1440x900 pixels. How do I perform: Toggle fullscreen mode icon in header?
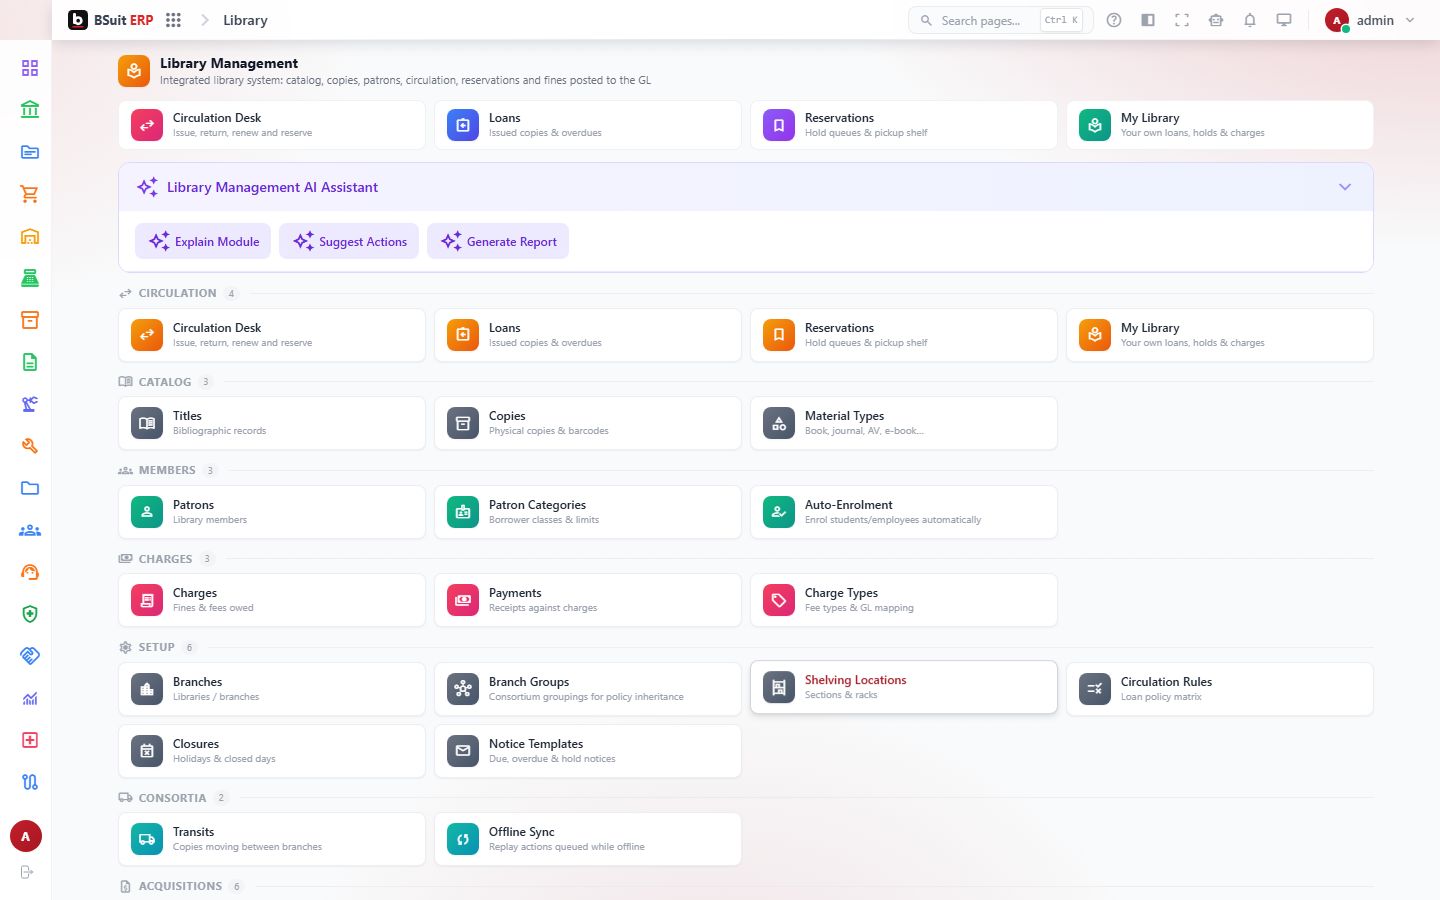tap(1182, 20)
